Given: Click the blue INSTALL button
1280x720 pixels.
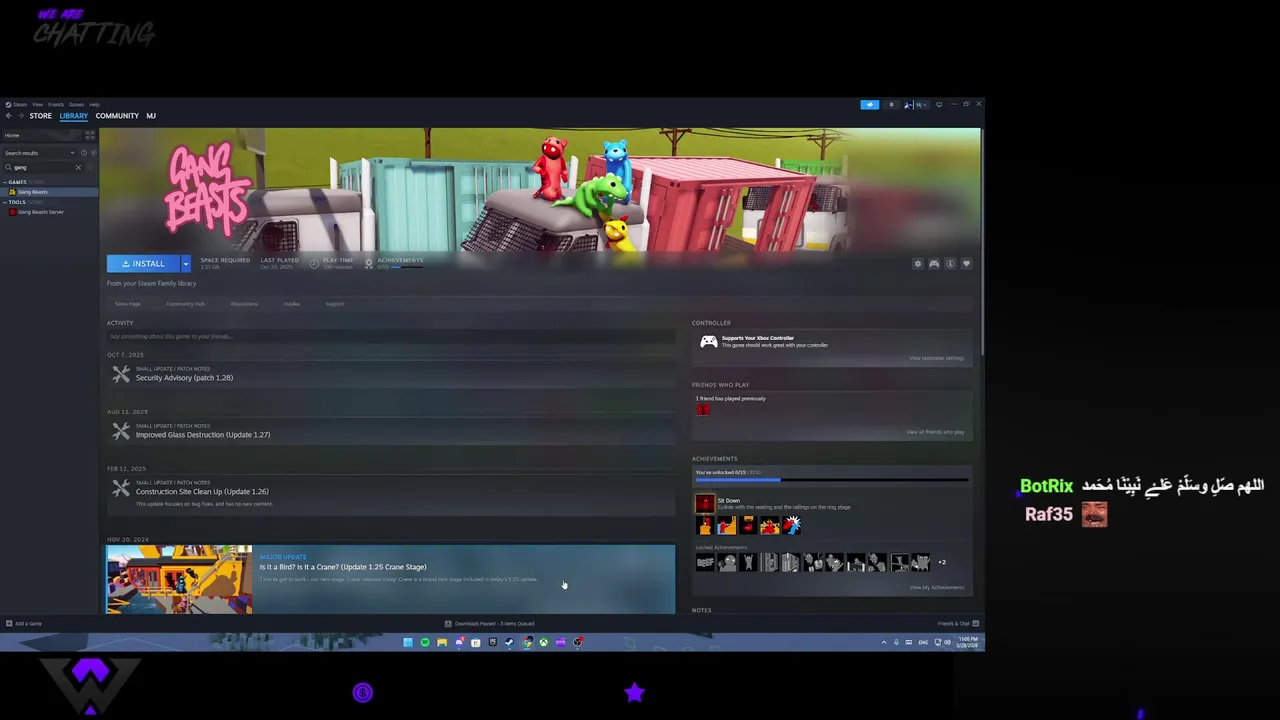Looking at the screenshot, I should click(143, 264).
